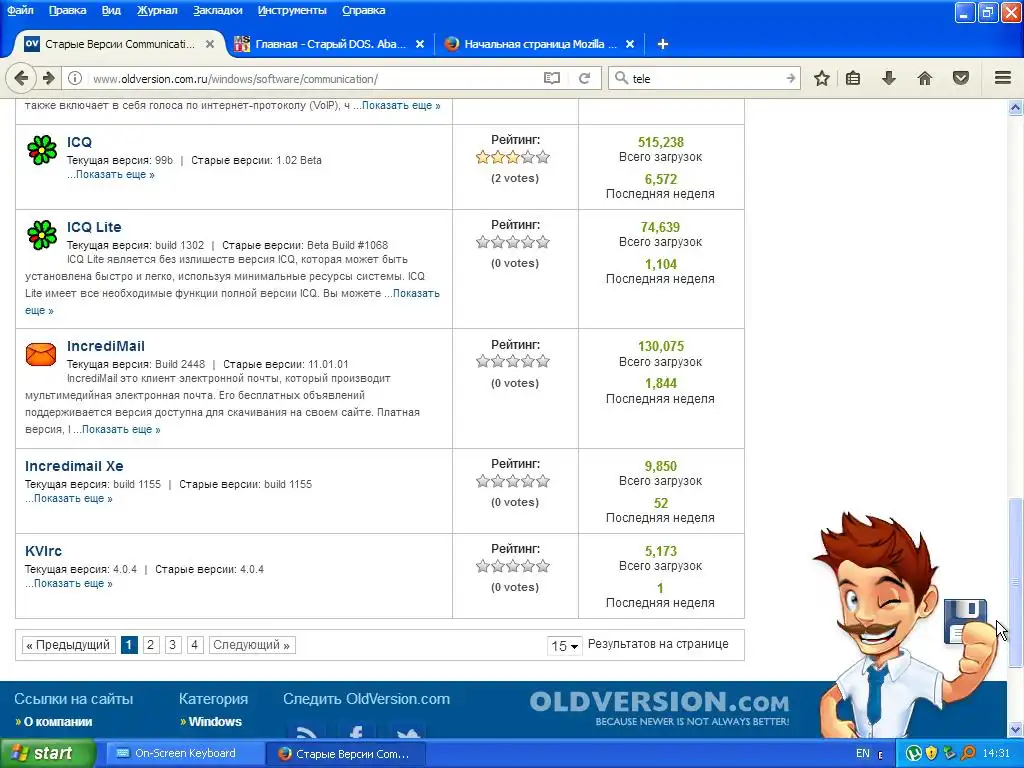Bookmark this page with the star icon

[x=822, y=78]
